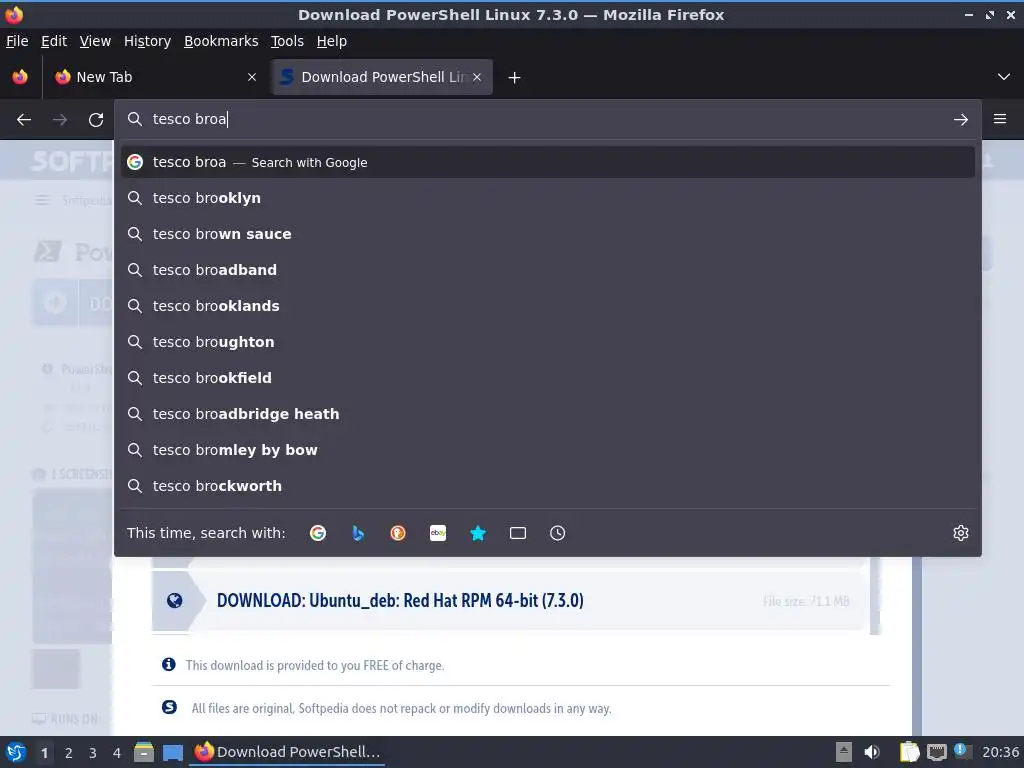Image resolution: width=1024 pixels, height=768 pixels.
Task: Open the File menu
Action: click(17, 41)
